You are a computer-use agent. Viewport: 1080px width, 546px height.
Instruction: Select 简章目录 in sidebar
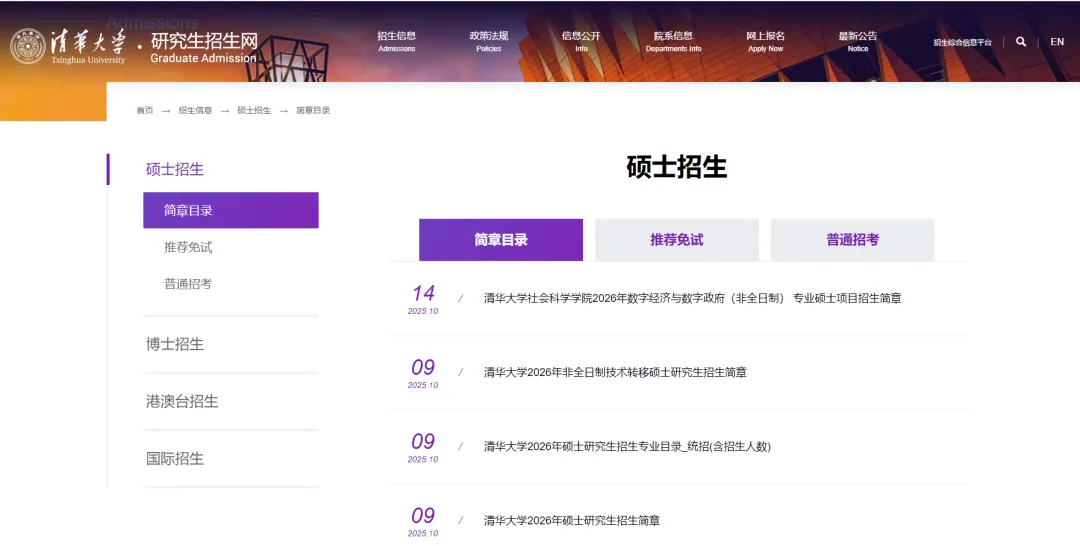[x=231, y=210]
